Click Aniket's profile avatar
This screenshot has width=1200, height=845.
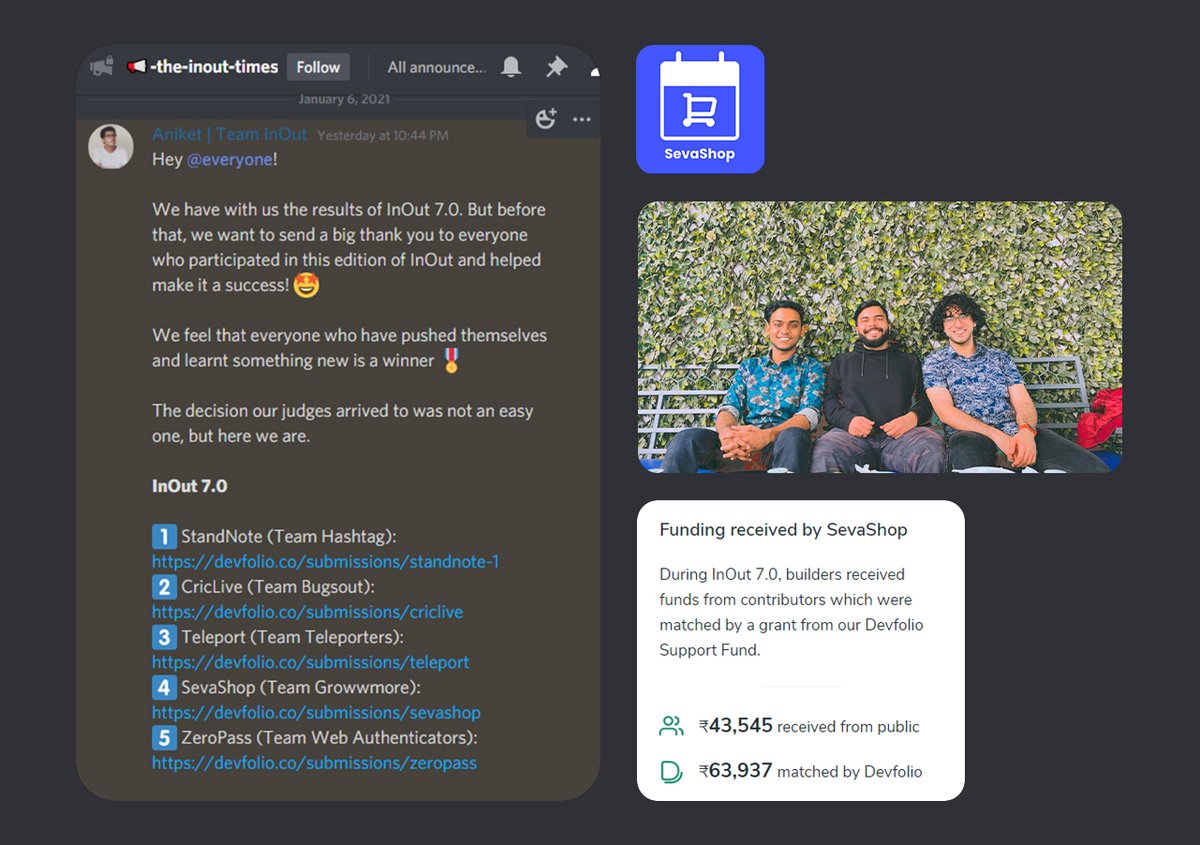(x=110, y=146)
